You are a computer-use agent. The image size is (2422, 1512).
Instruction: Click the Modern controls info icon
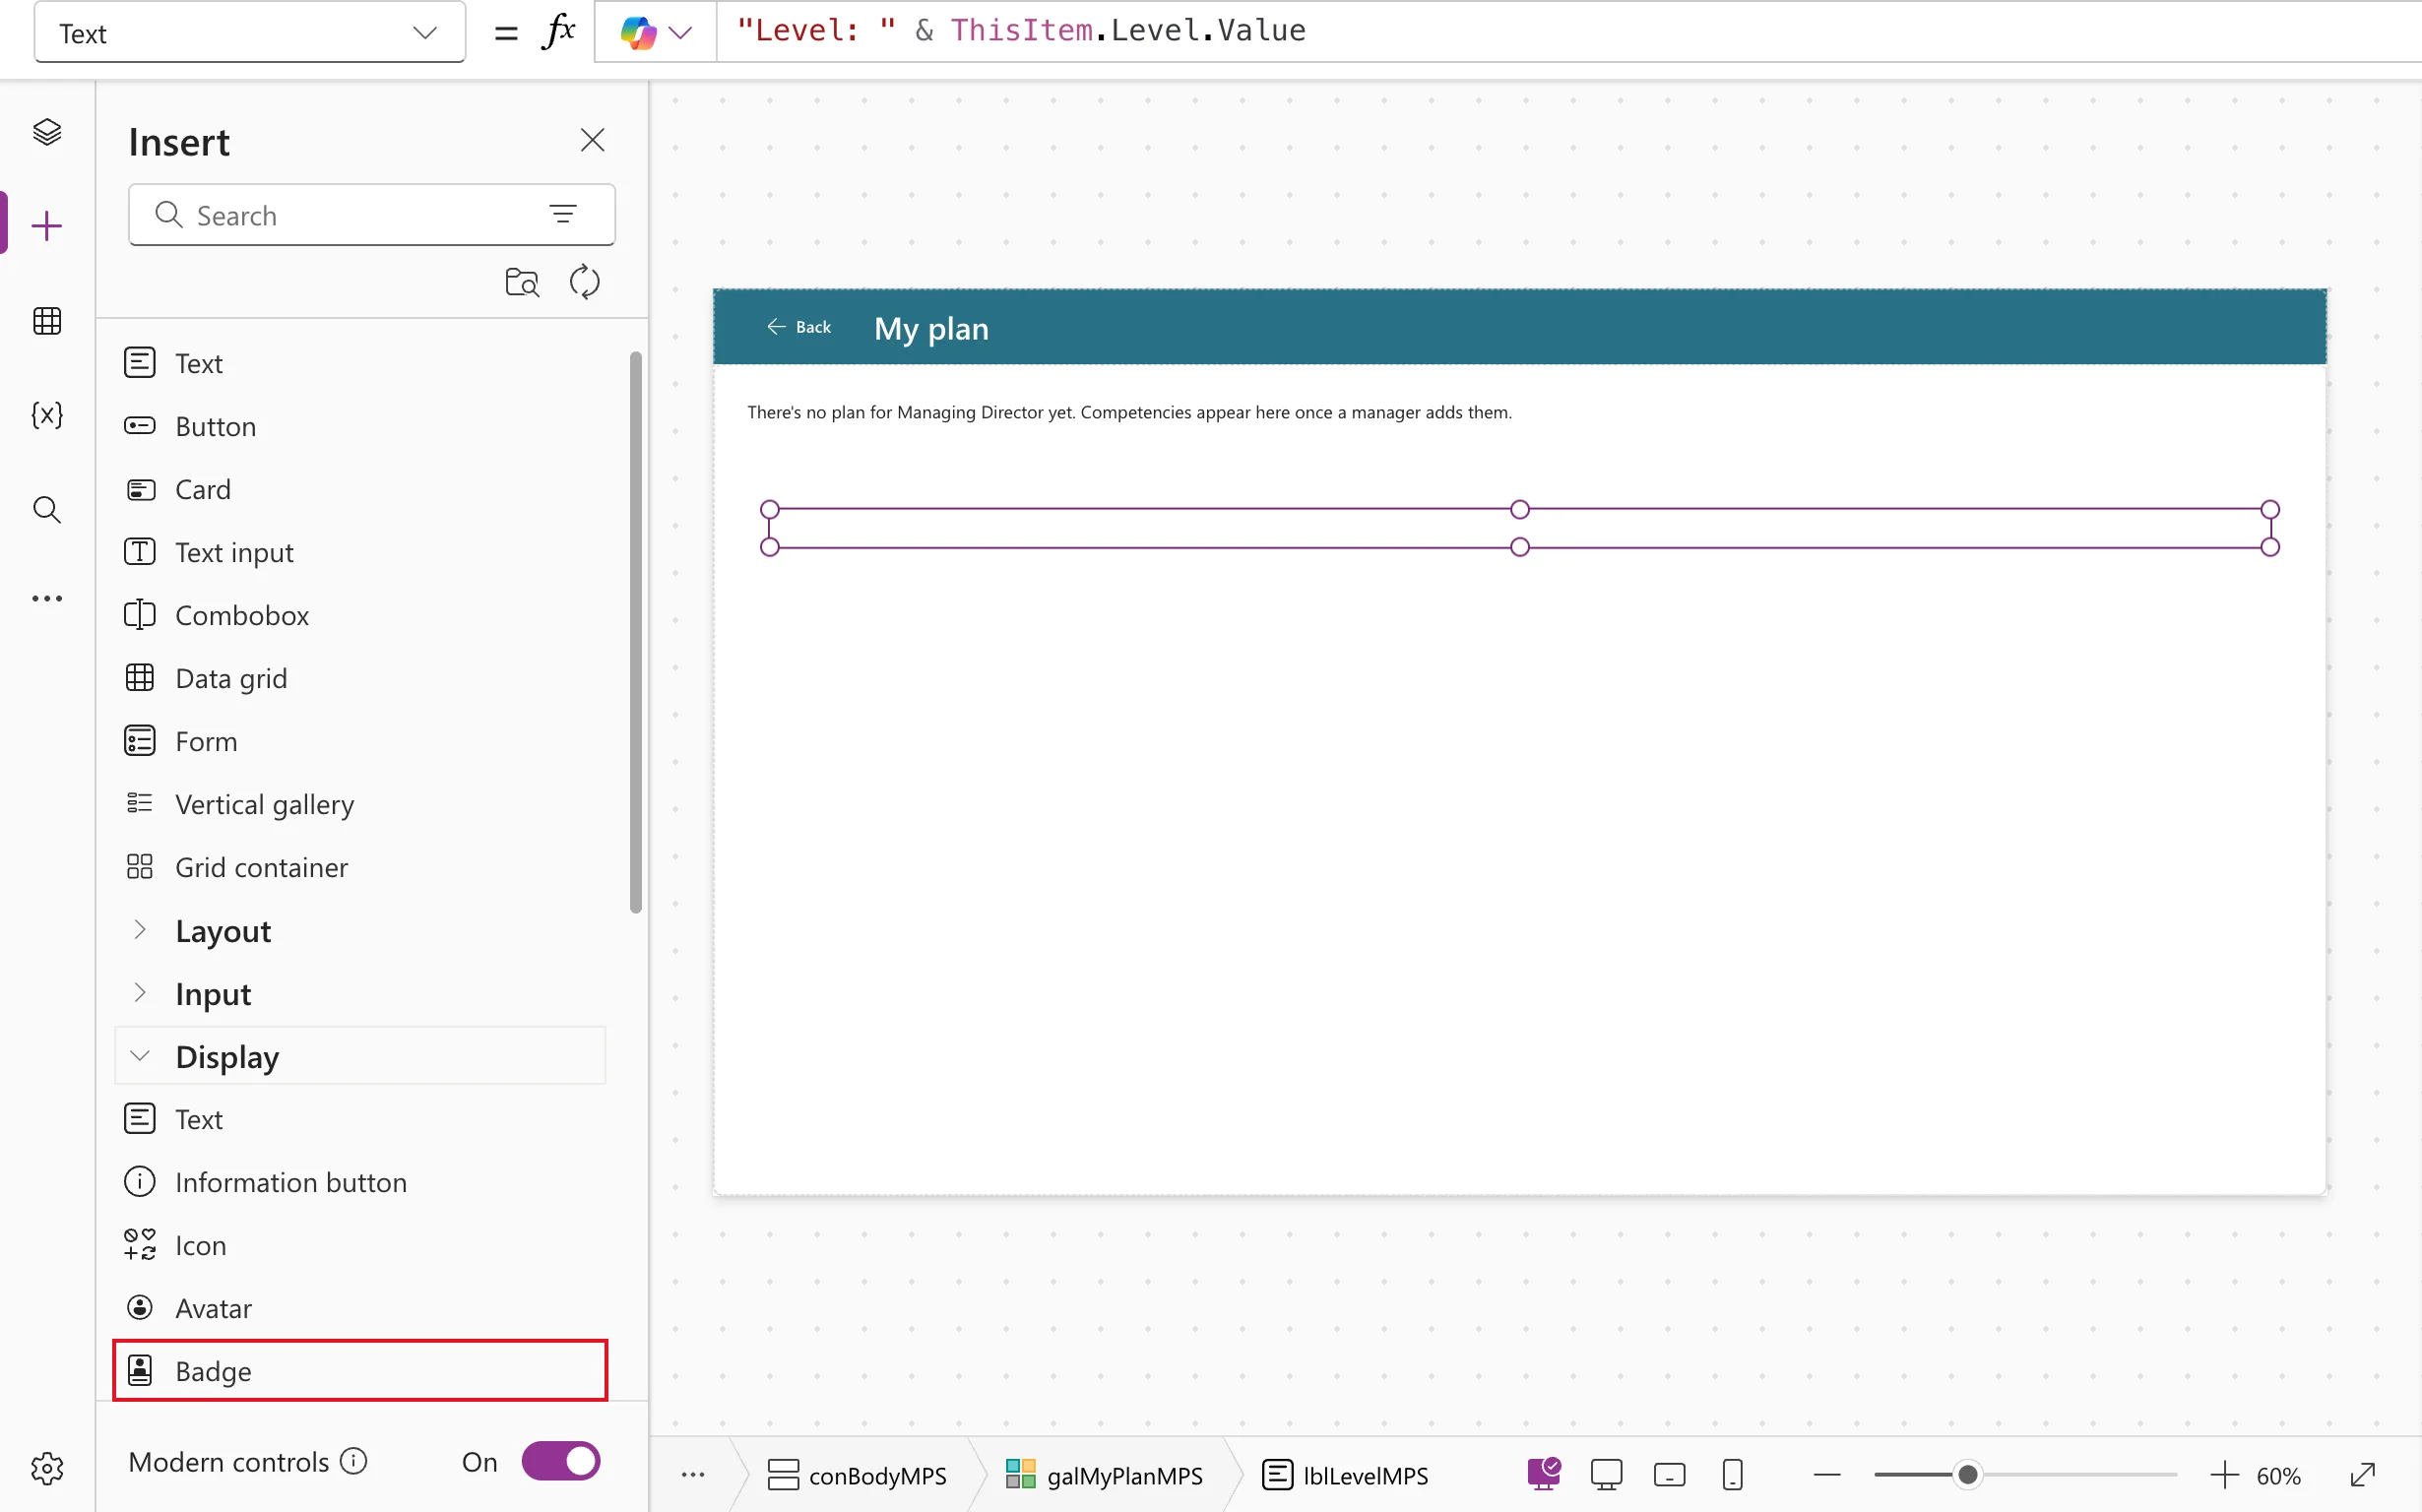click(353, 1461)
